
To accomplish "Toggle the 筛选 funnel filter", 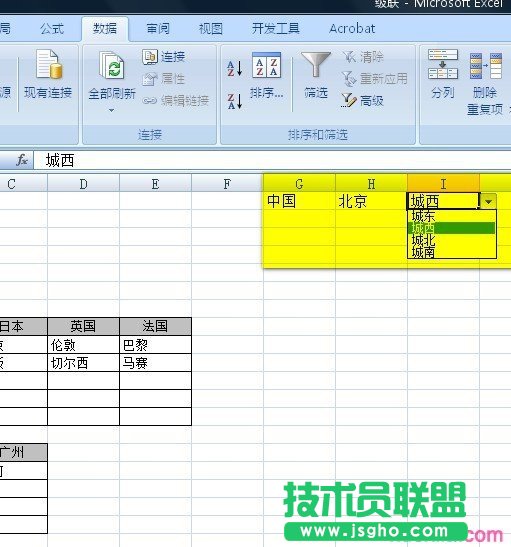I will [316, 64].
